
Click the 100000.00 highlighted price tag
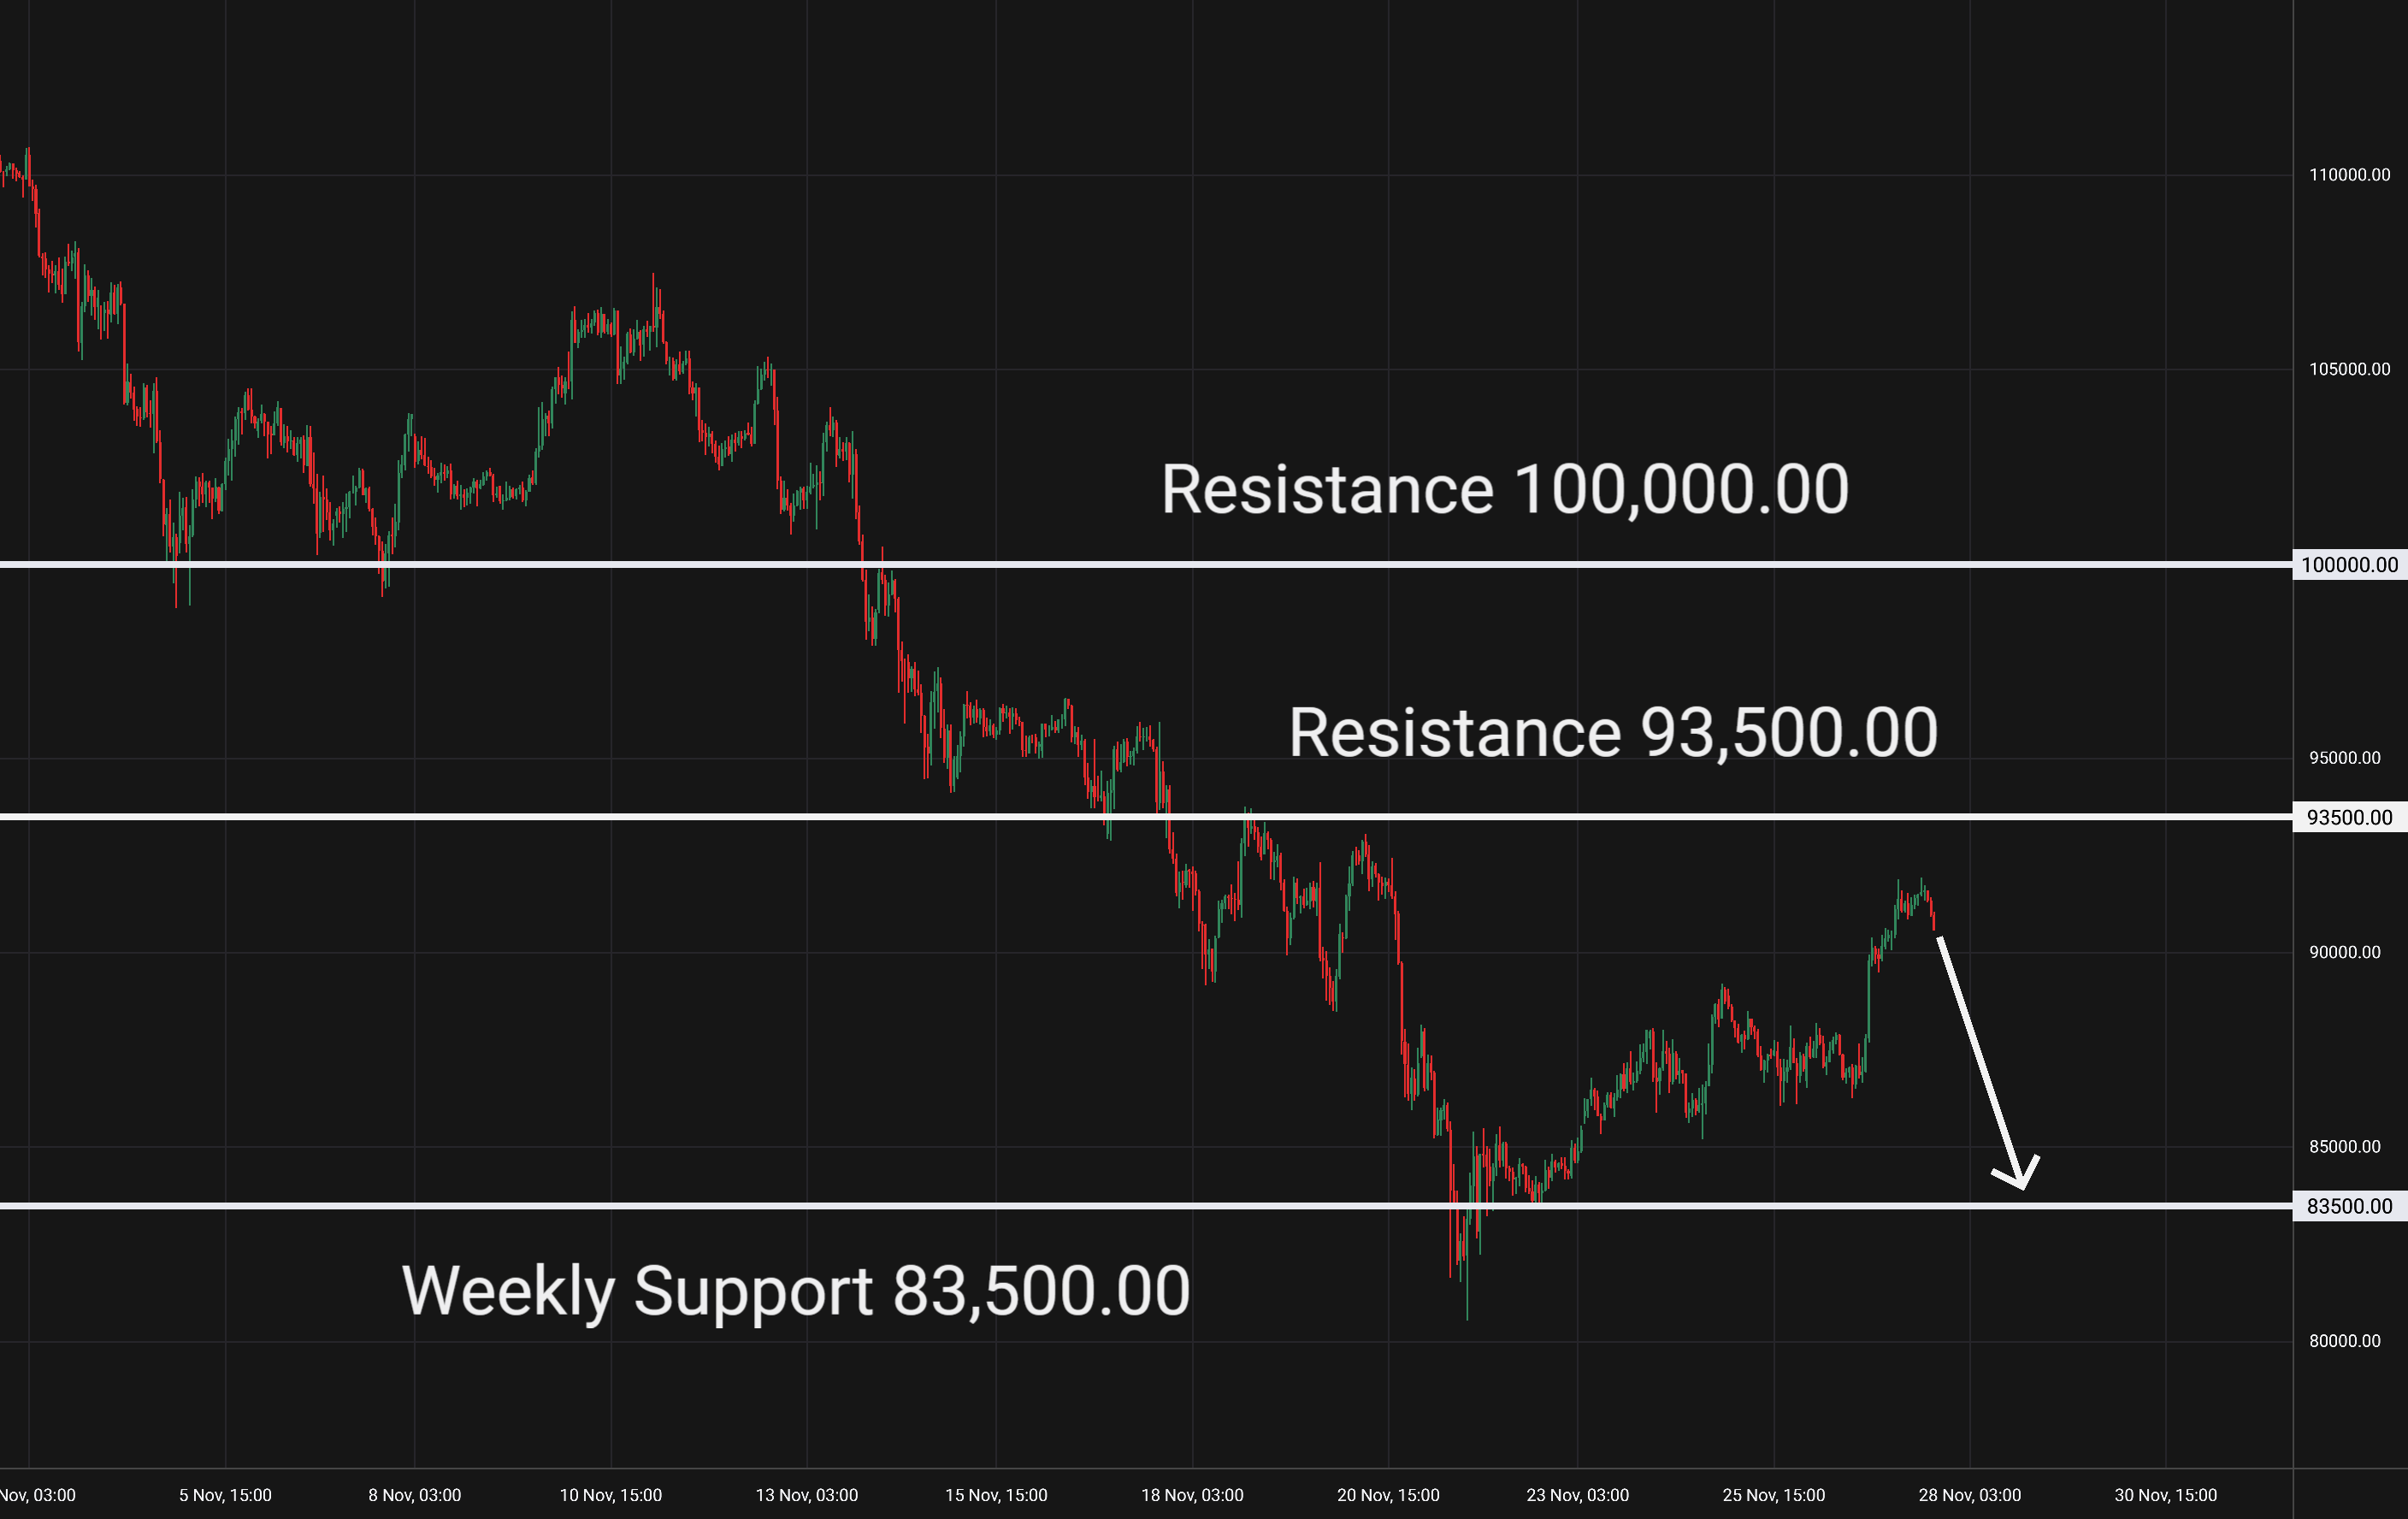[x=2348, y=565]
